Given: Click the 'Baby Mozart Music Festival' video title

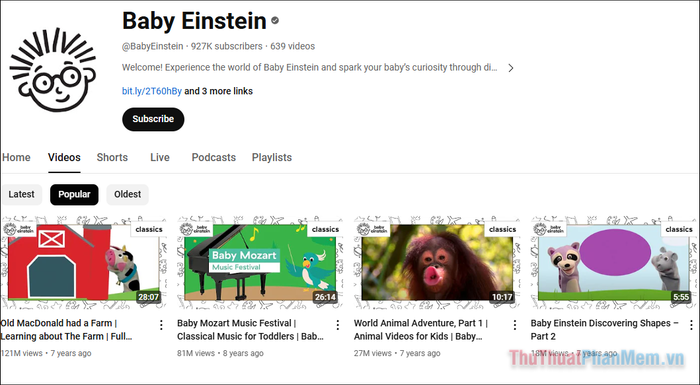Looking at the screenshot, I should pos(250,330).
